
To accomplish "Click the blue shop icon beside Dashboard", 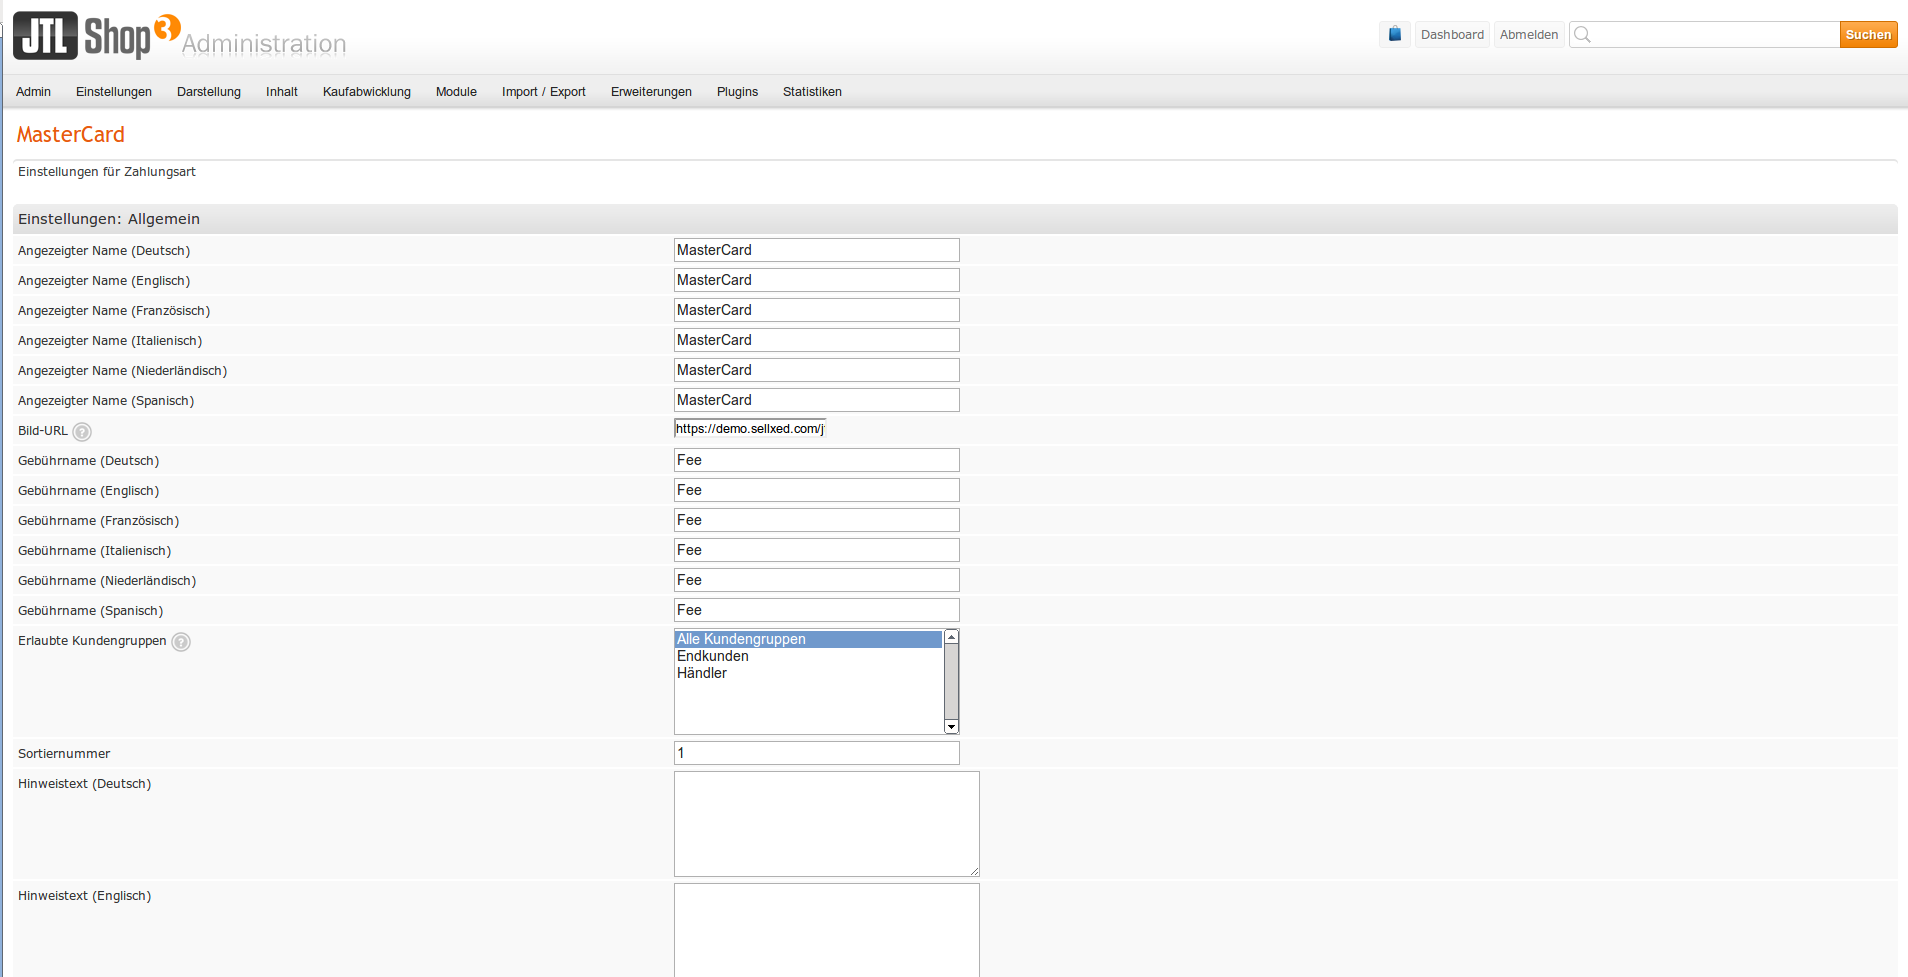I will (x=1394, y=34).
